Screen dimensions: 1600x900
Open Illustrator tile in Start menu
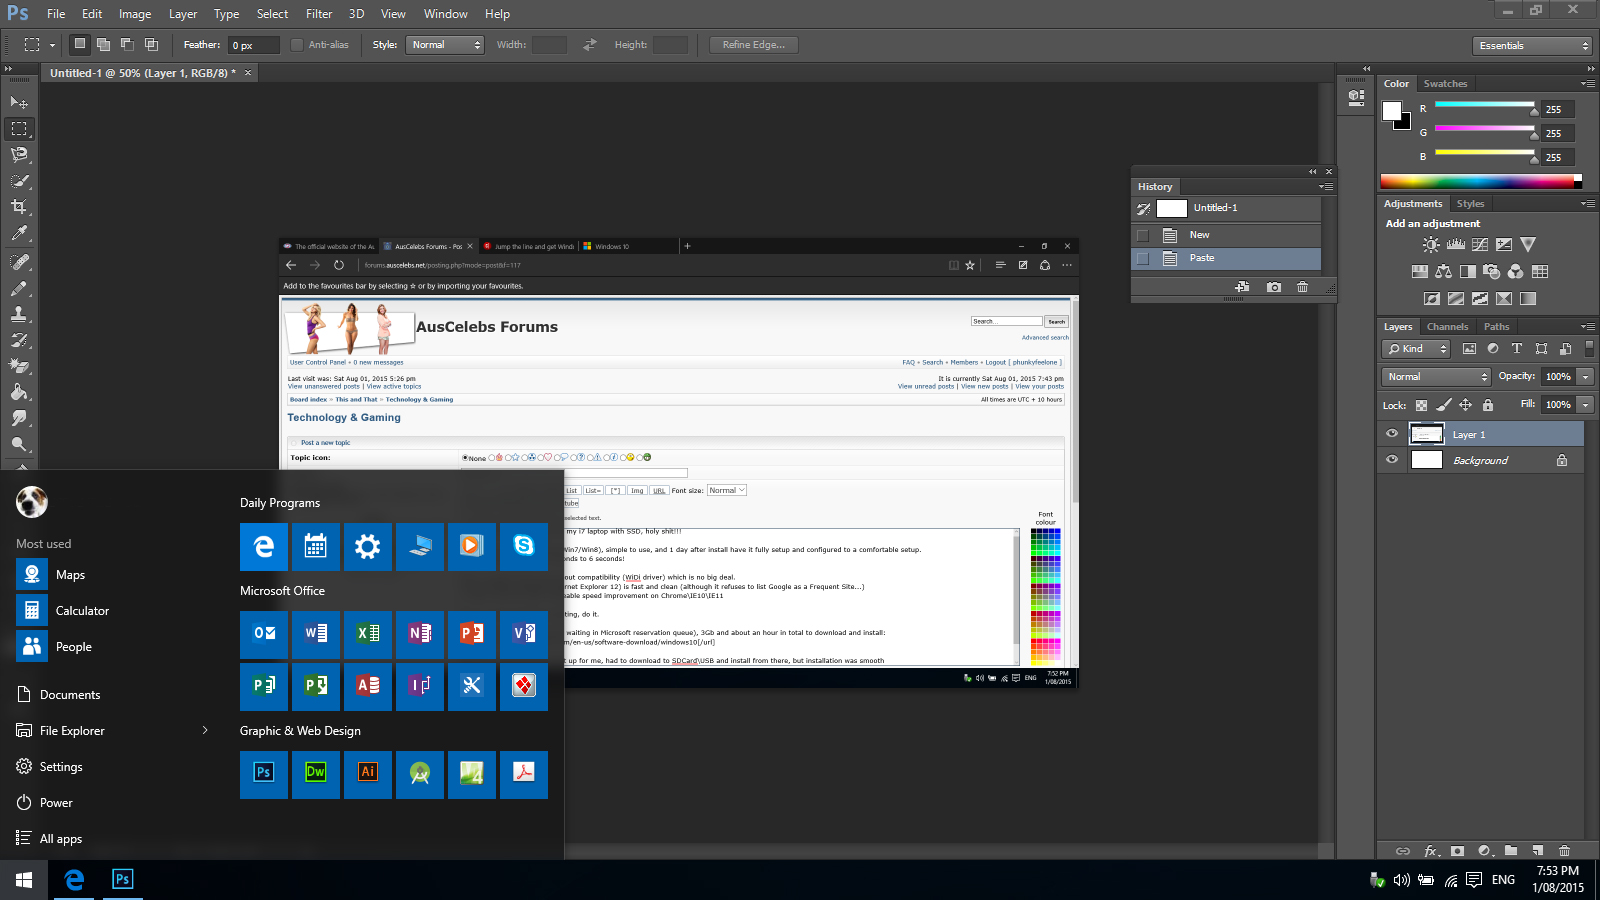(368, 775)
